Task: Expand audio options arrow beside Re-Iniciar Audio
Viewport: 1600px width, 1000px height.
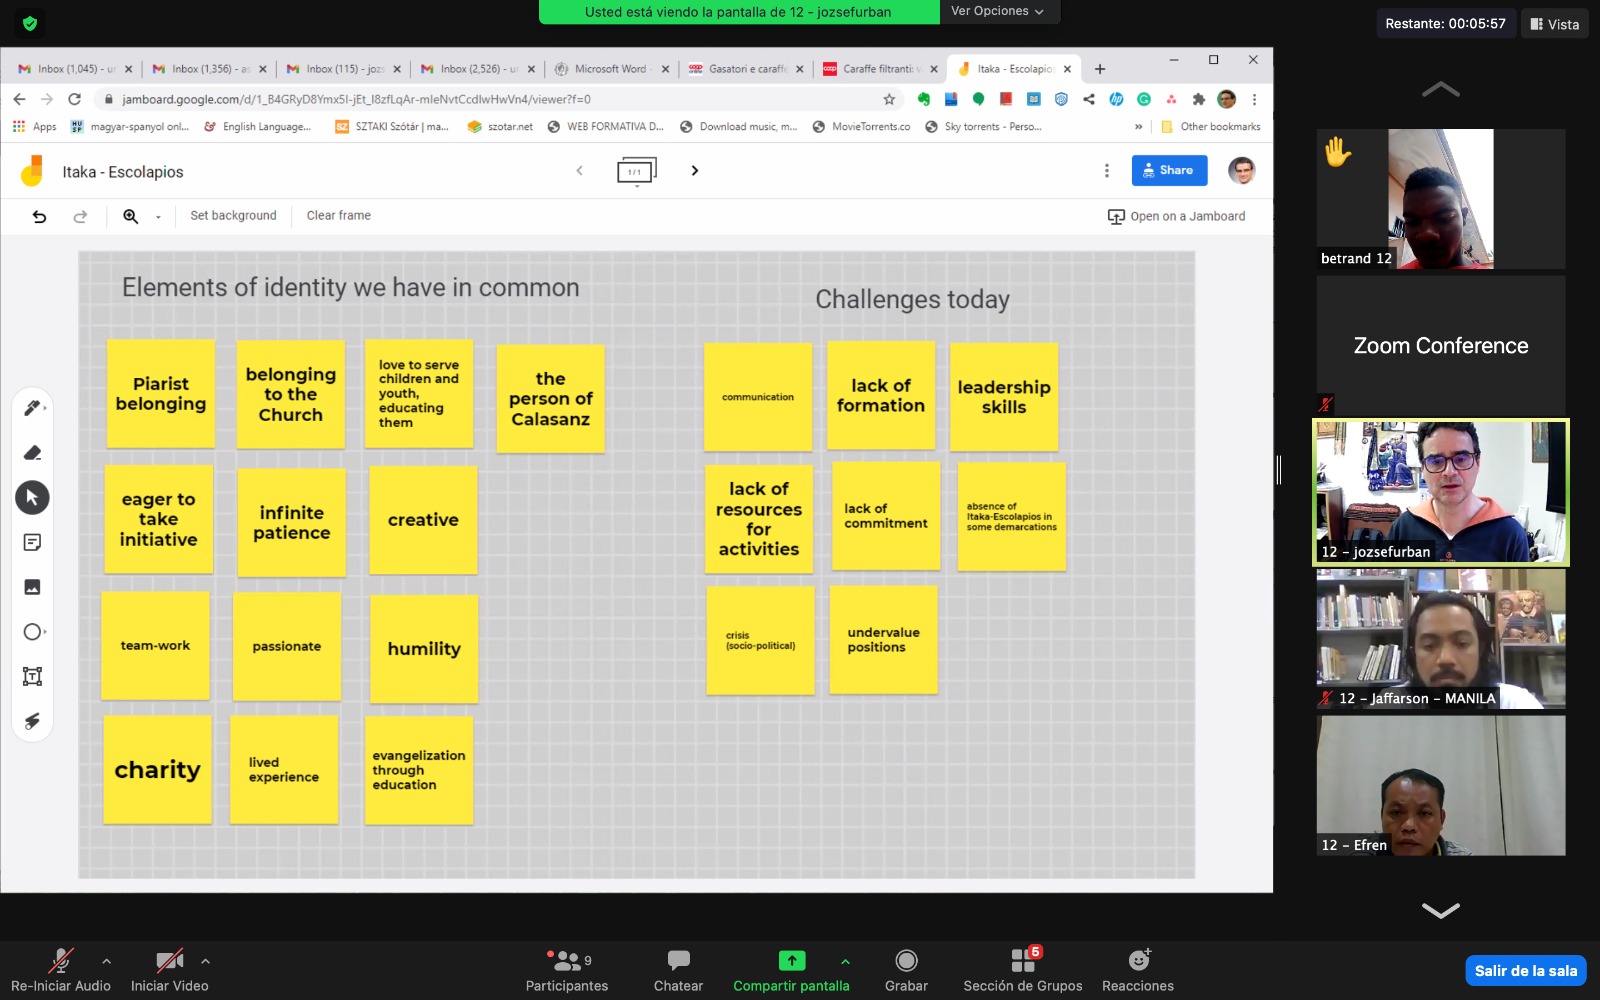Action: [x=107, y=961]
